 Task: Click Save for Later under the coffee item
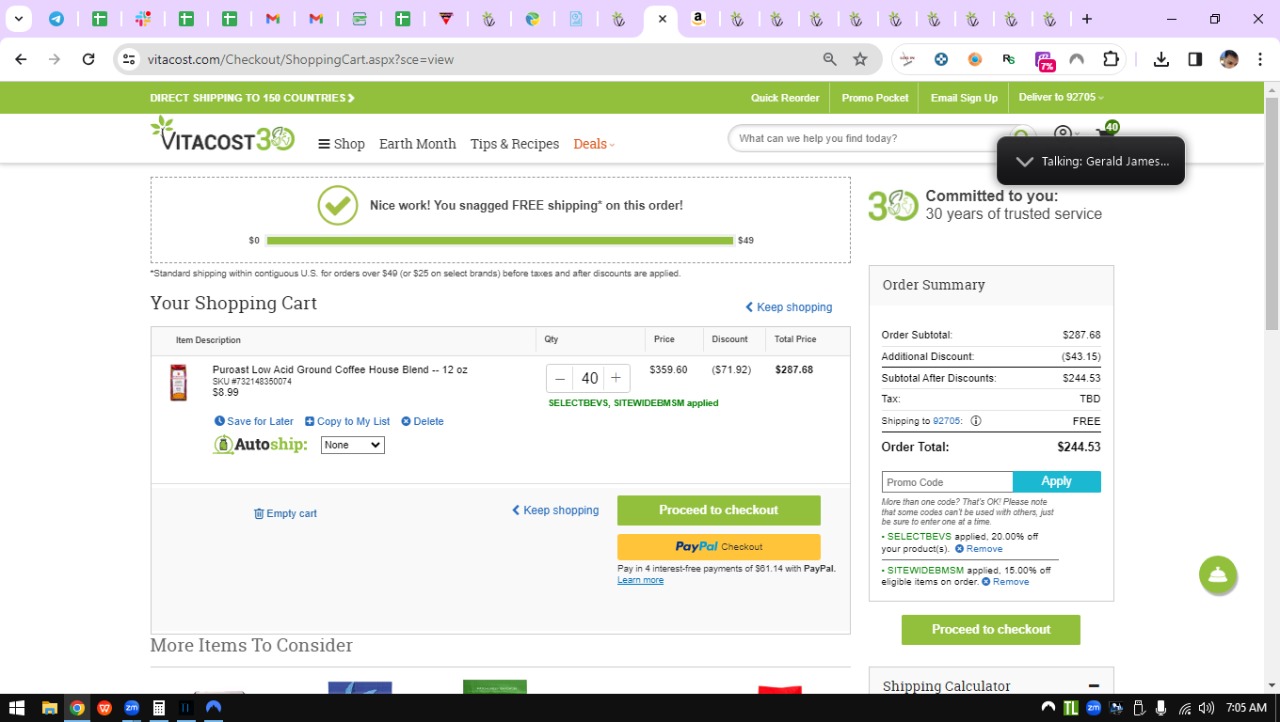click(x=254, y=421)
